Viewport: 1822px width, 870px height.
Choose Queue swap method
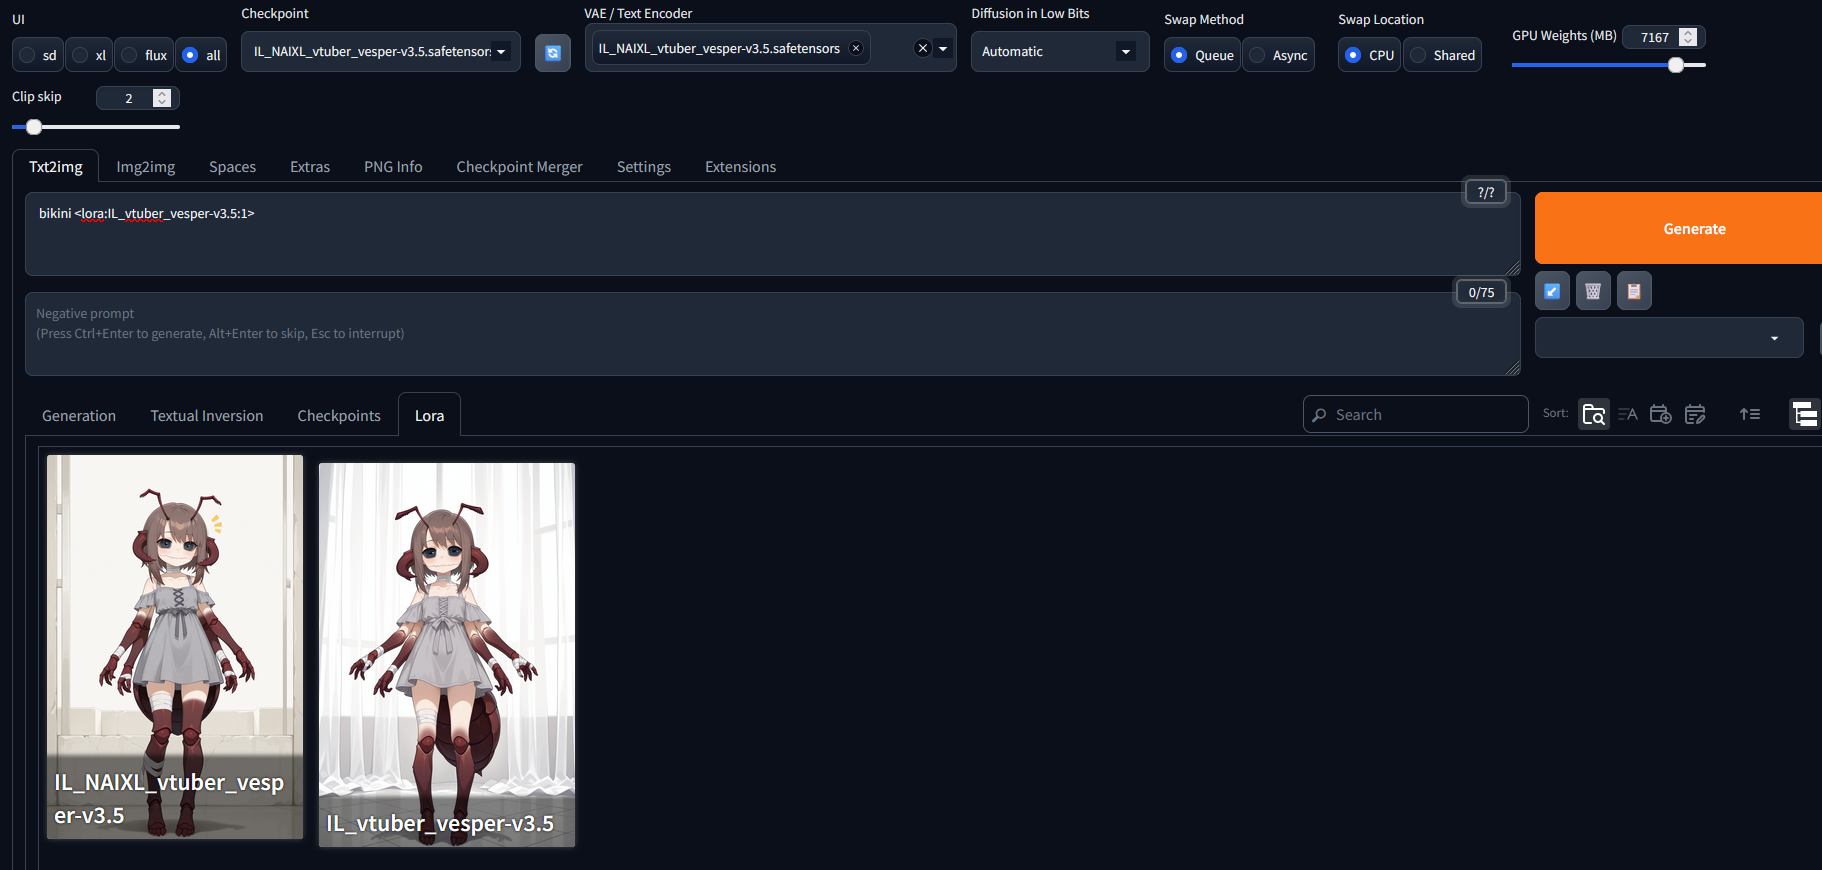[x=1202, y=55]
